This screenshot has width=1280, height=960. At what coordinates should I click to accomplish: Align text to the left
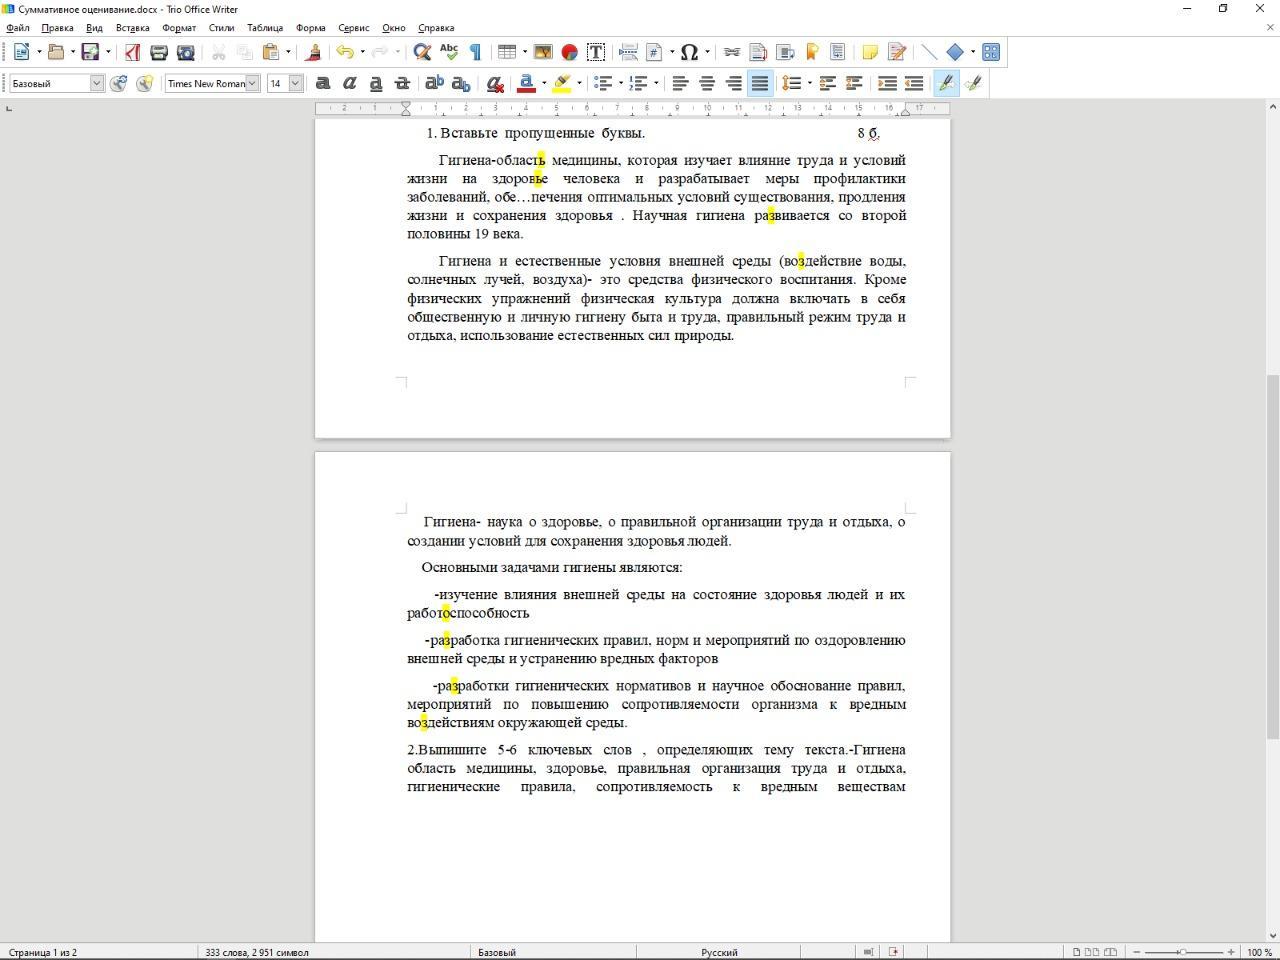[680, 83]
